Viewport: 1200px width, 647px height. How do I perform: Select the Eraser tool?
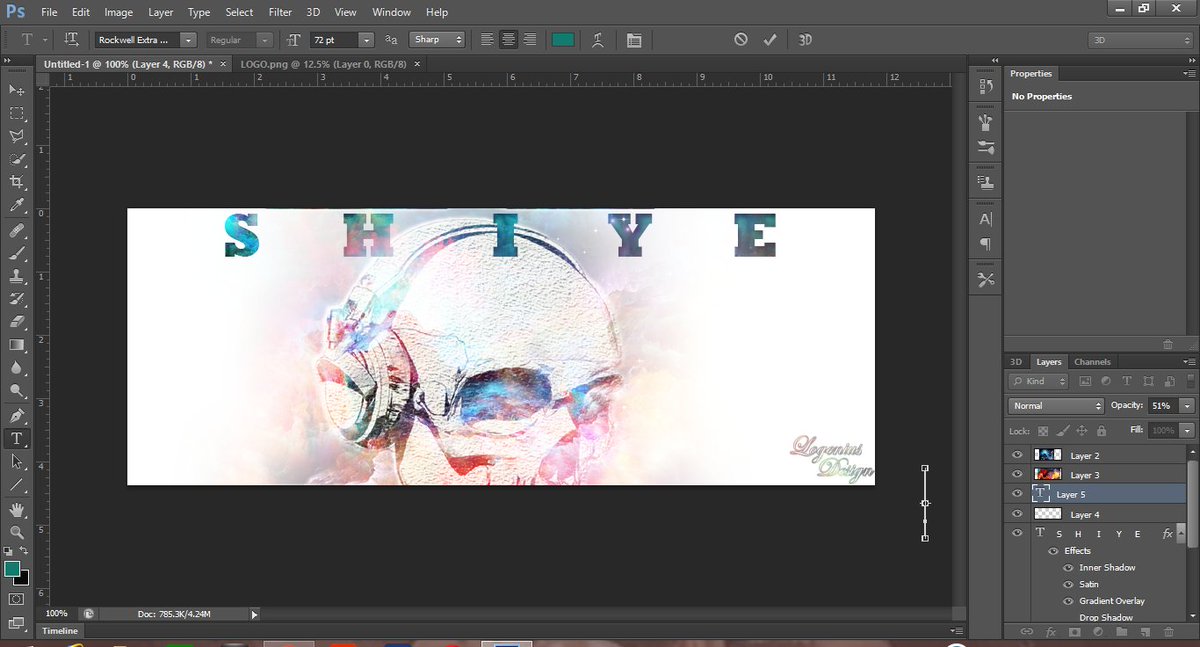click(x=17, y=323)
